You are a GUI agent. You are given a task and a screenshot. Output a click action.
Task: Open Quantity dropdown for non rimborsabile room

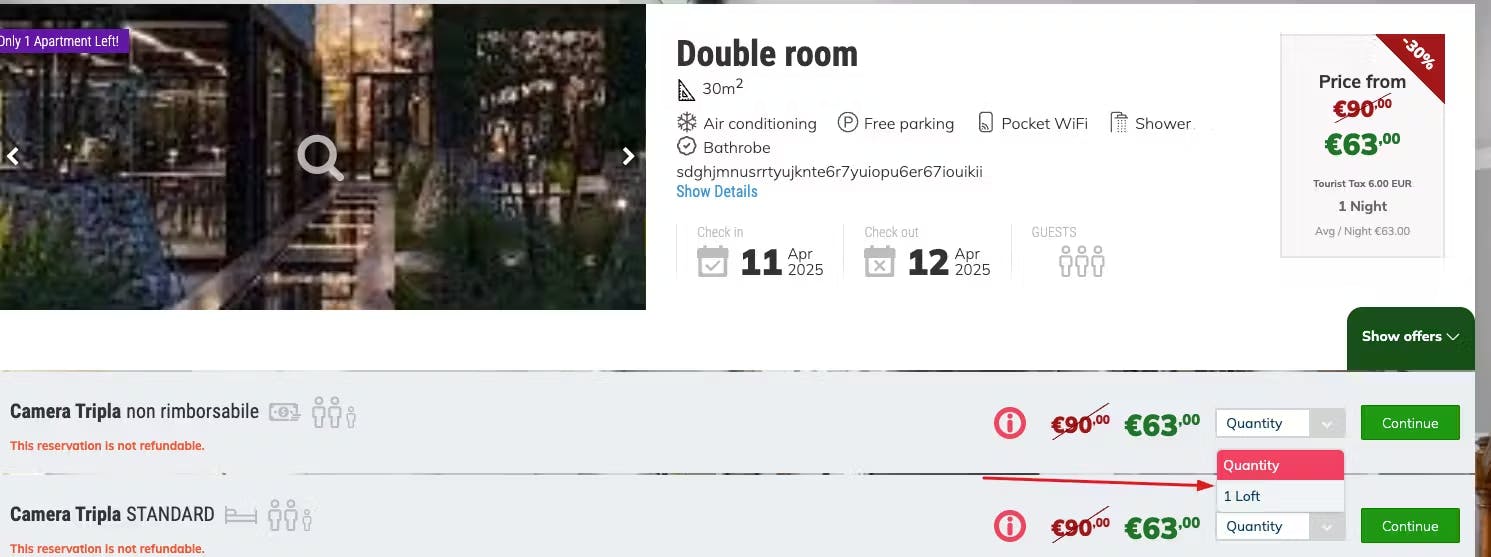[x=1280, y=423]
